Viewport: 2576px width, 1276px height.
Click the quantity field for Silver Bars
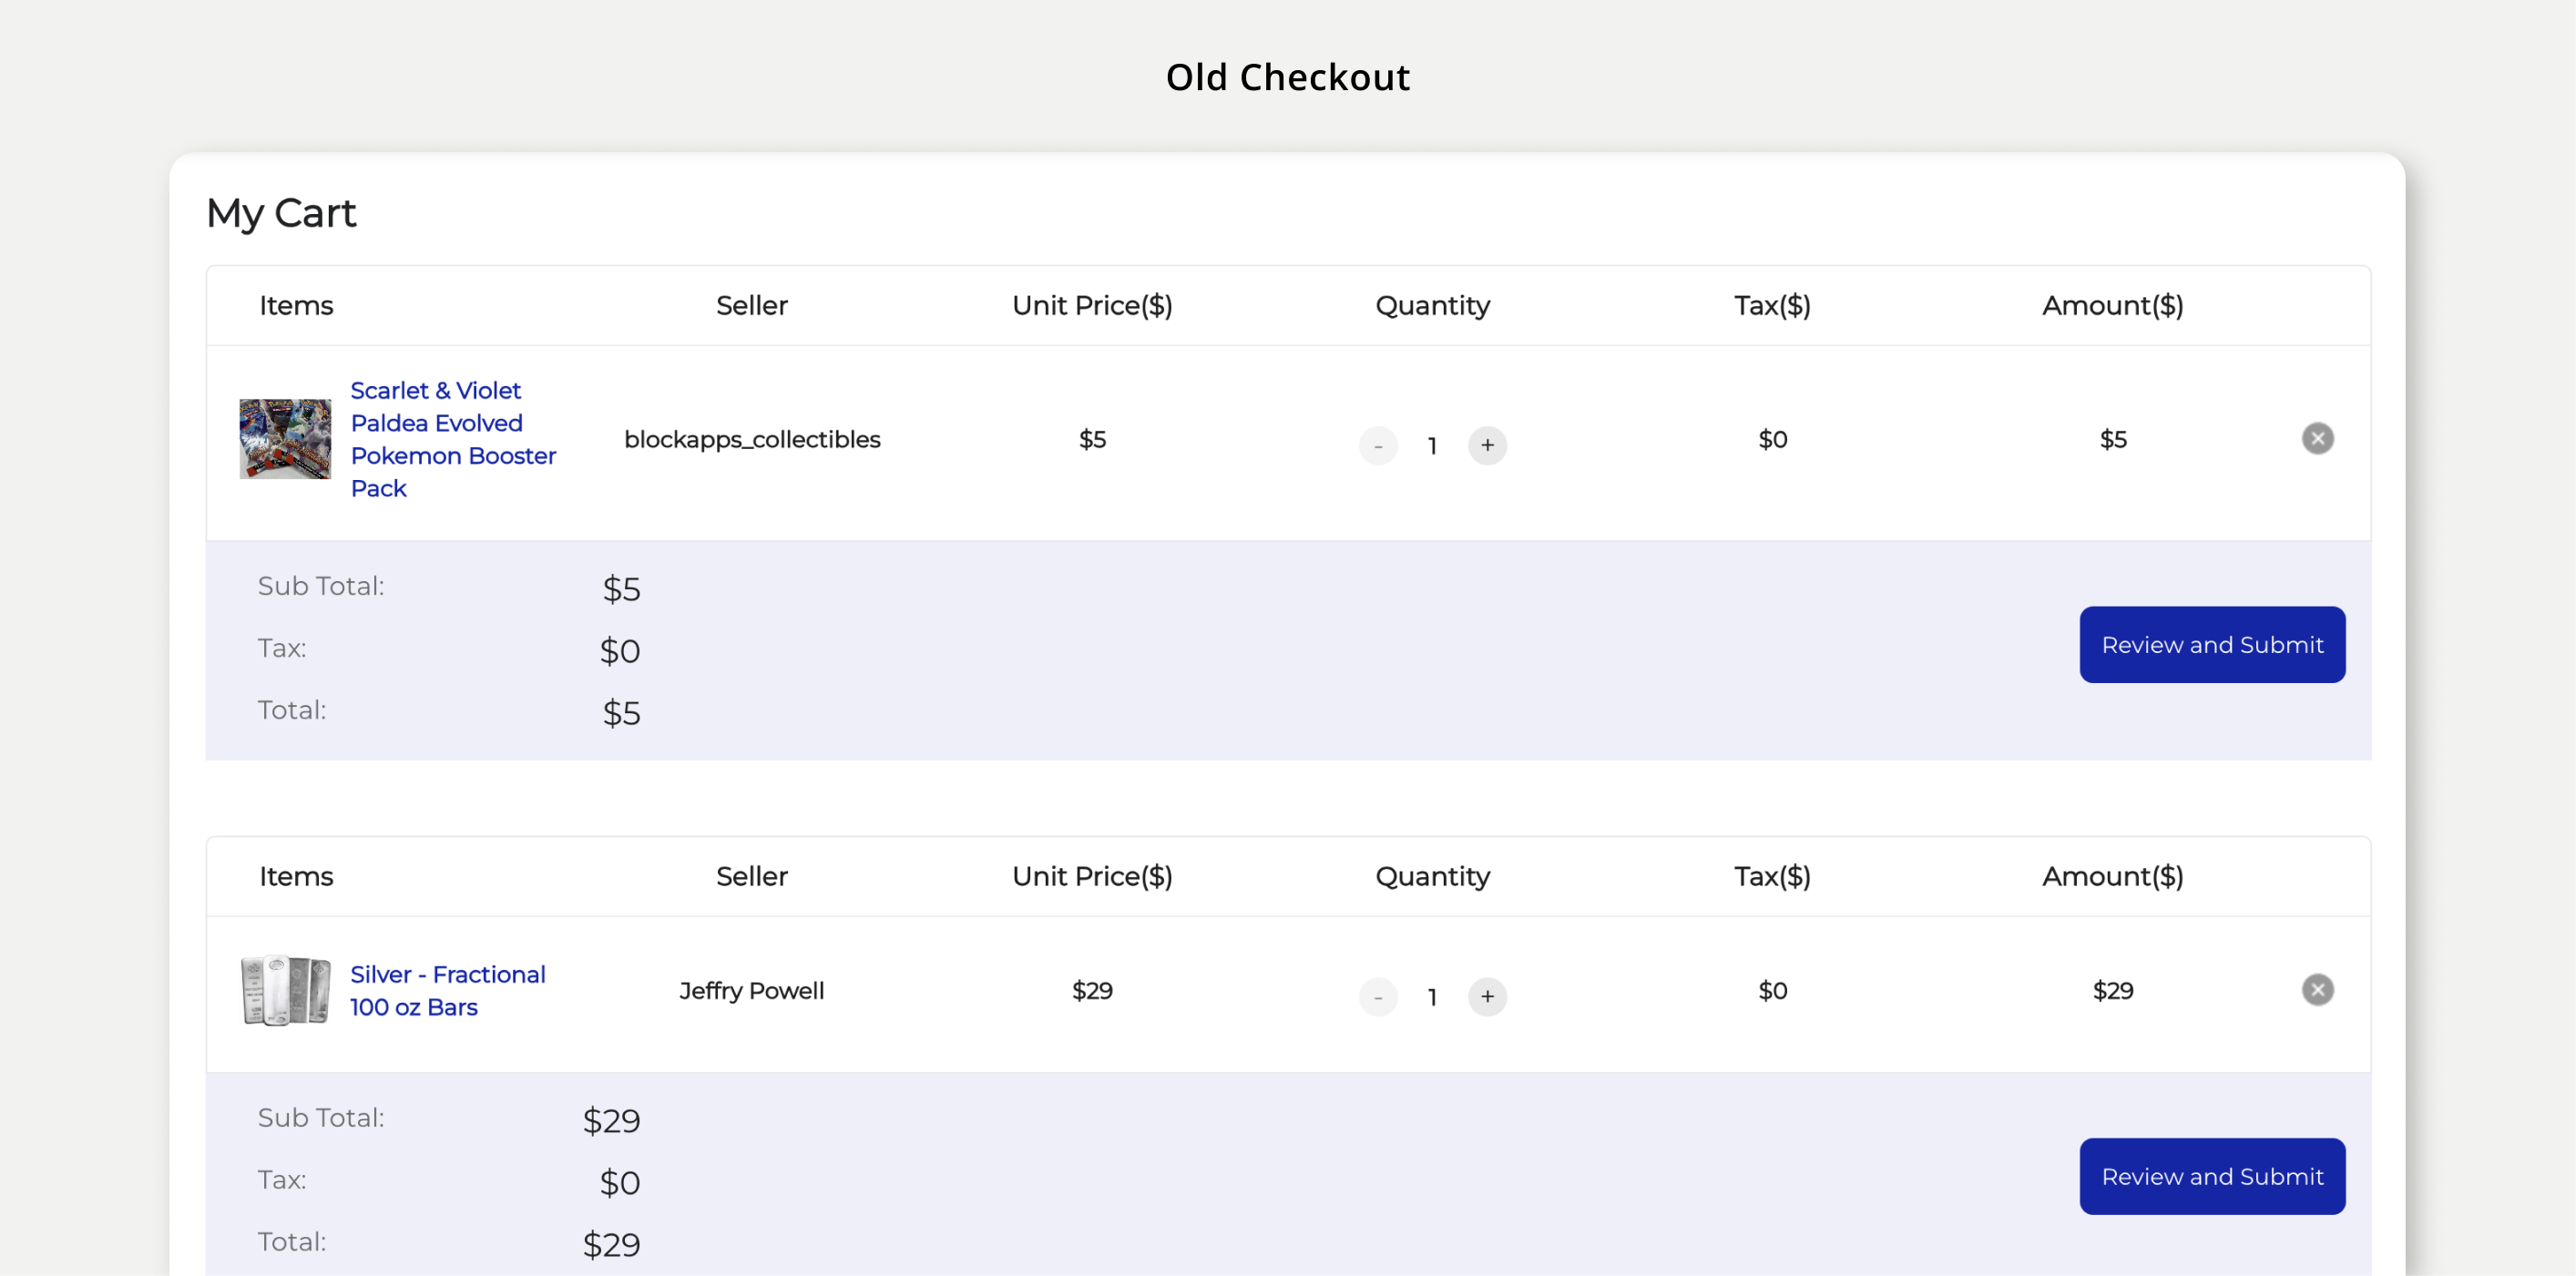(x=1433, y=997)
